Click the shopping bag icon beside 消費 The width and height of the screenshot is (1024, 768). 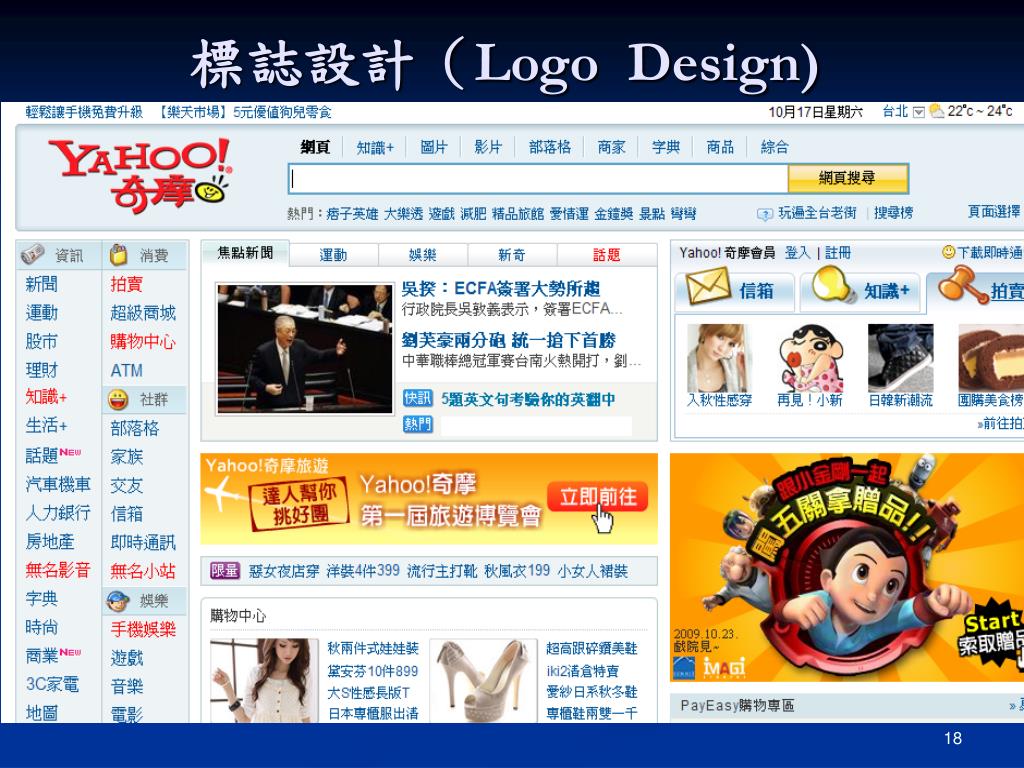(118, 254)
